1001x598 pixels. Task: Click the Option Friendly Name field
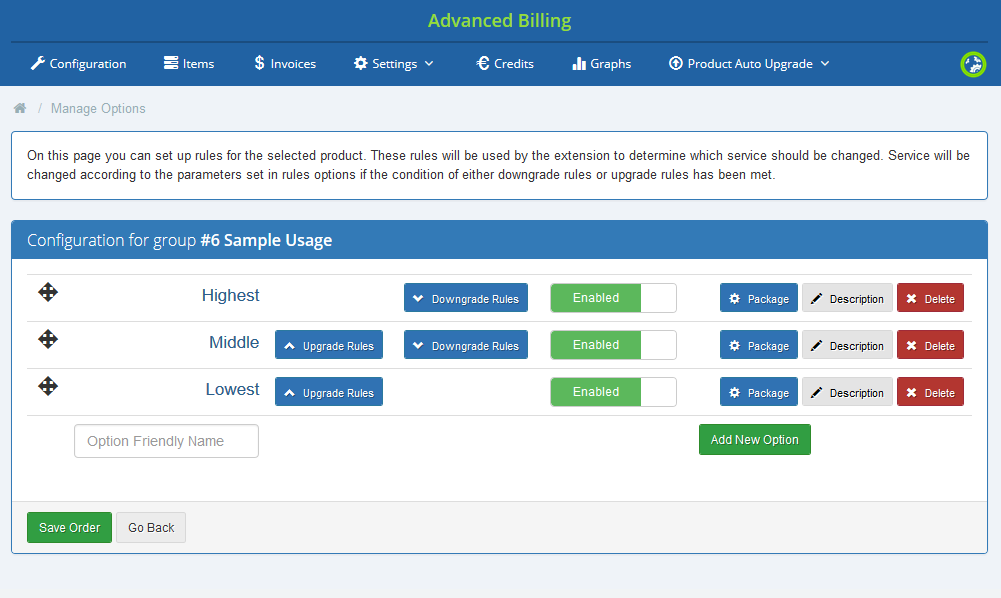(x=166, y=441)
